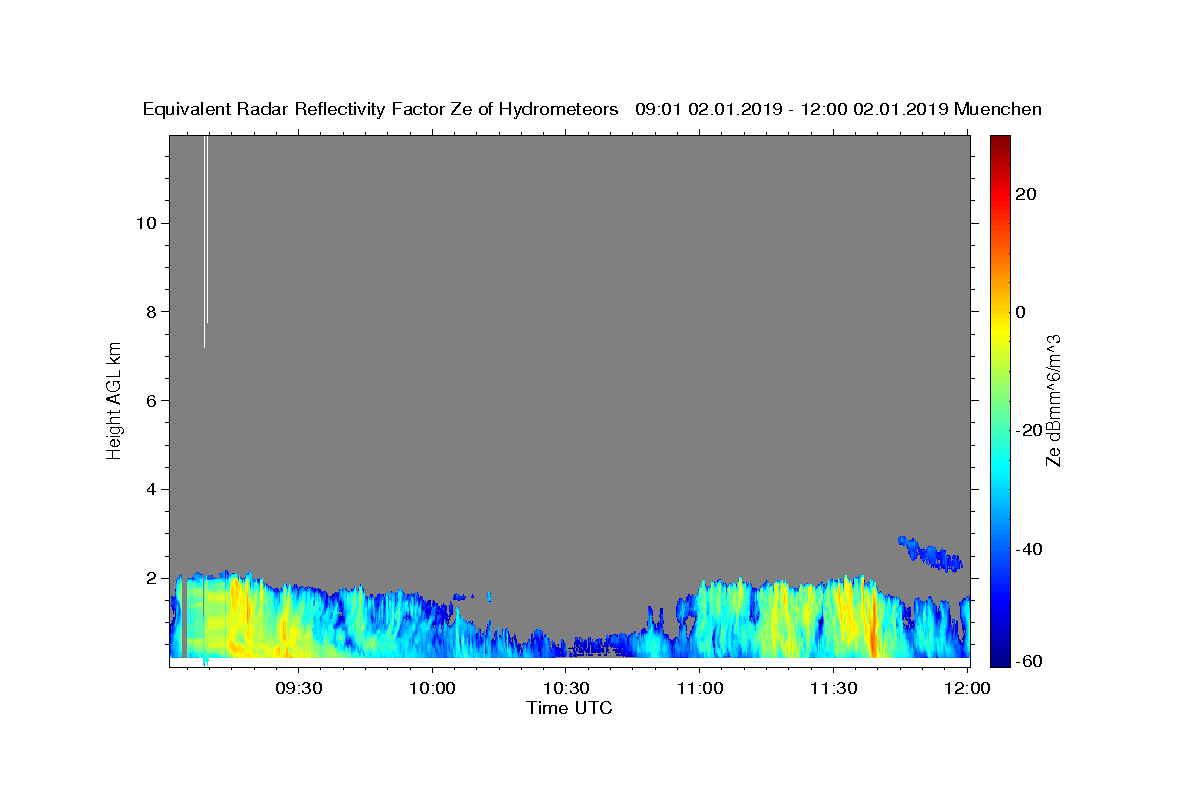Click the colorbar label -60
The width and height of the screenshot is (1200, 800).
pyautogui.click(x=1029, y=661)
